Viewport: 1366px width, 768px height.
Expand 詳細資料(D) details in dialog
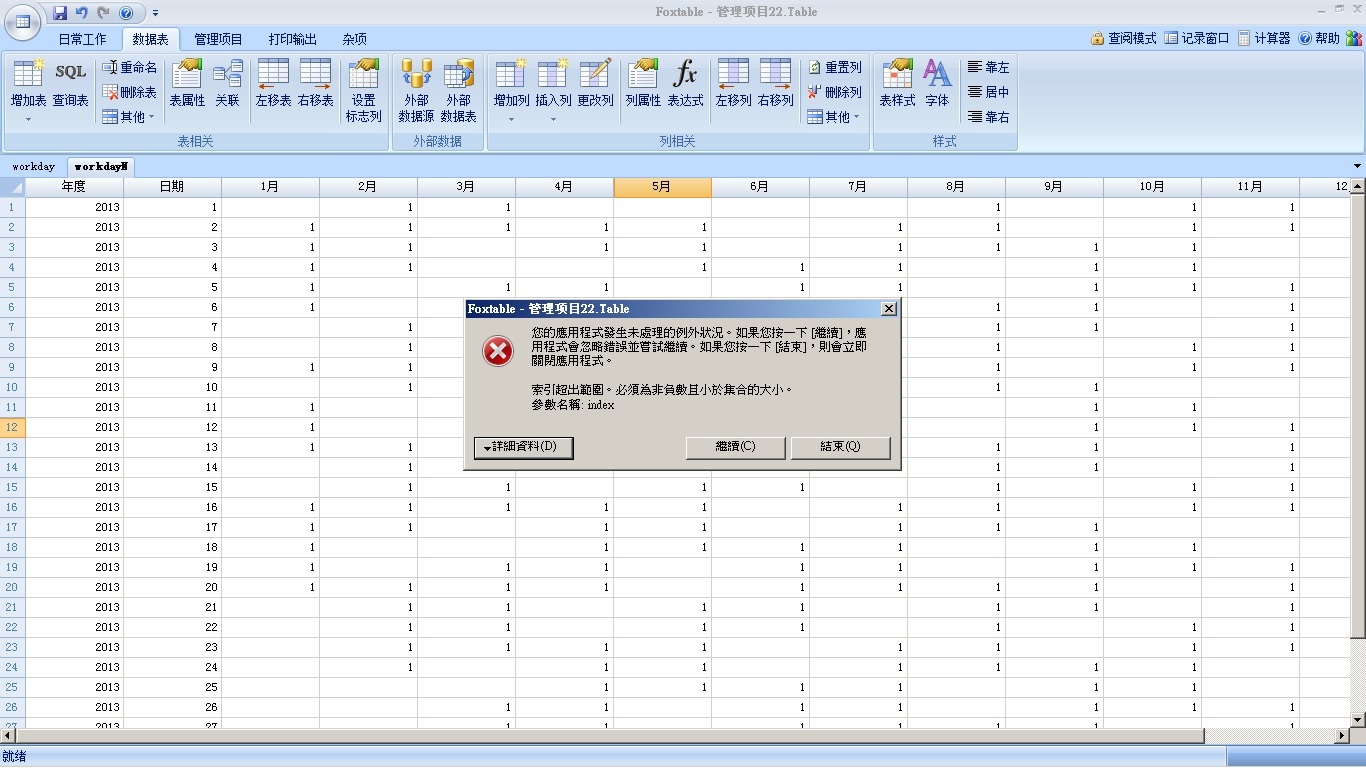click(523, 447)
